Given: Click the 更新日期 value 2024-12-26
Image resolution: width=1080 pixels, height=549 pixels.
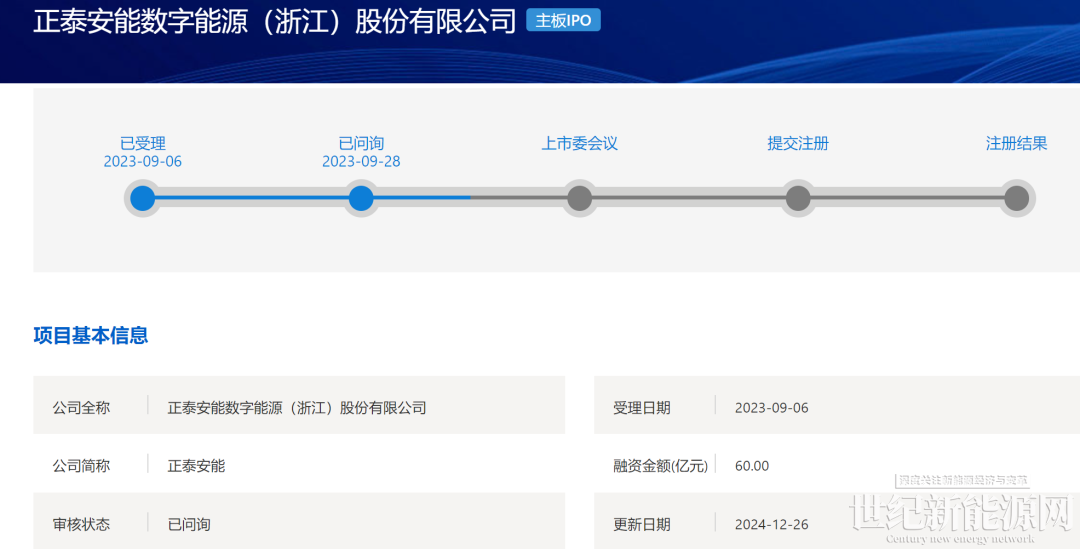Looking at the screenshot, I should coord(771,524).
